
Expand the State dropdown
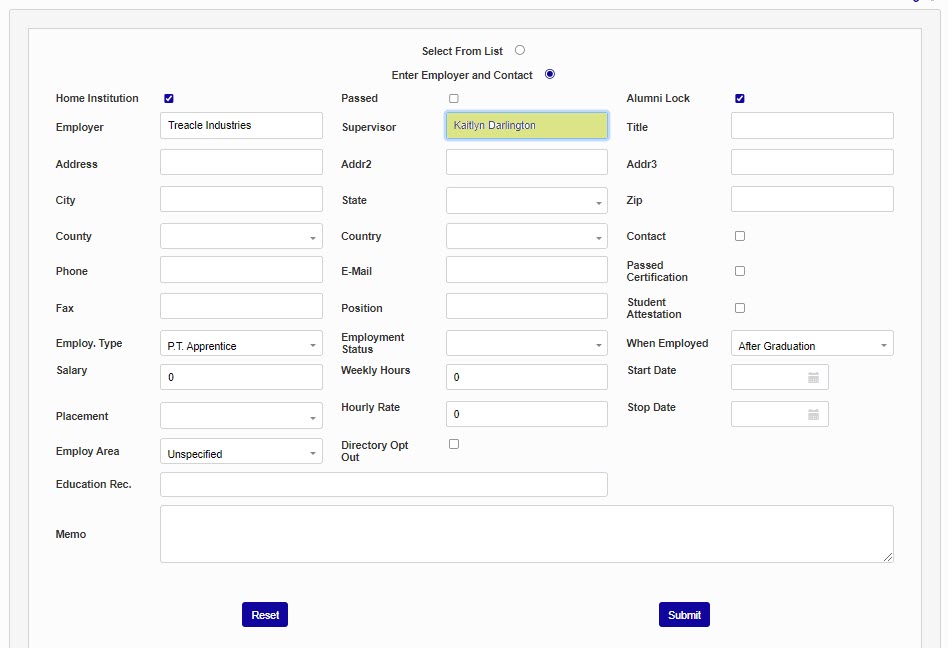pyautogui.click(x=526, y=201)
